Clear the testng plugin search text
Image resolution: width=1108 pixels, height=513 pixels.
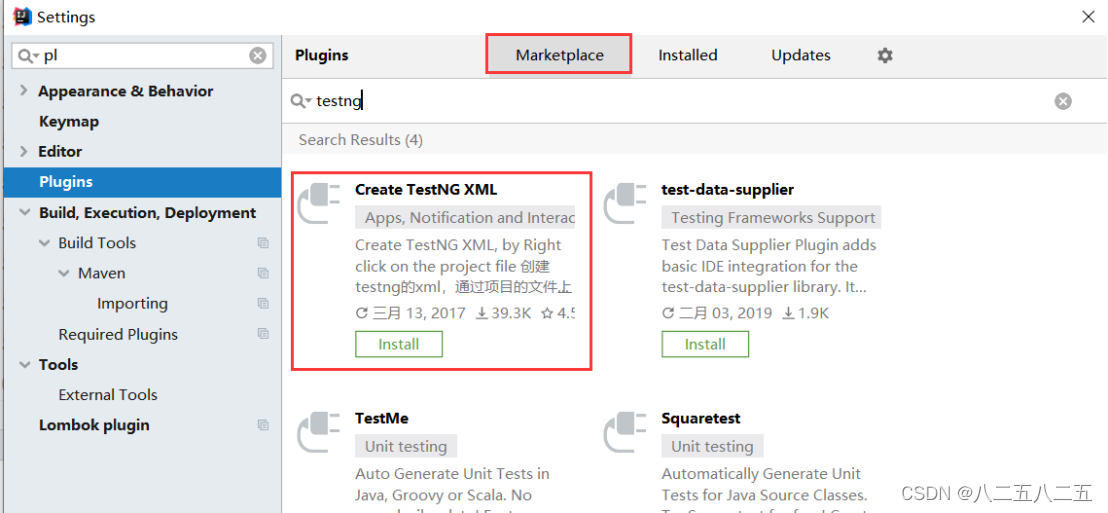pos(1063,102)
